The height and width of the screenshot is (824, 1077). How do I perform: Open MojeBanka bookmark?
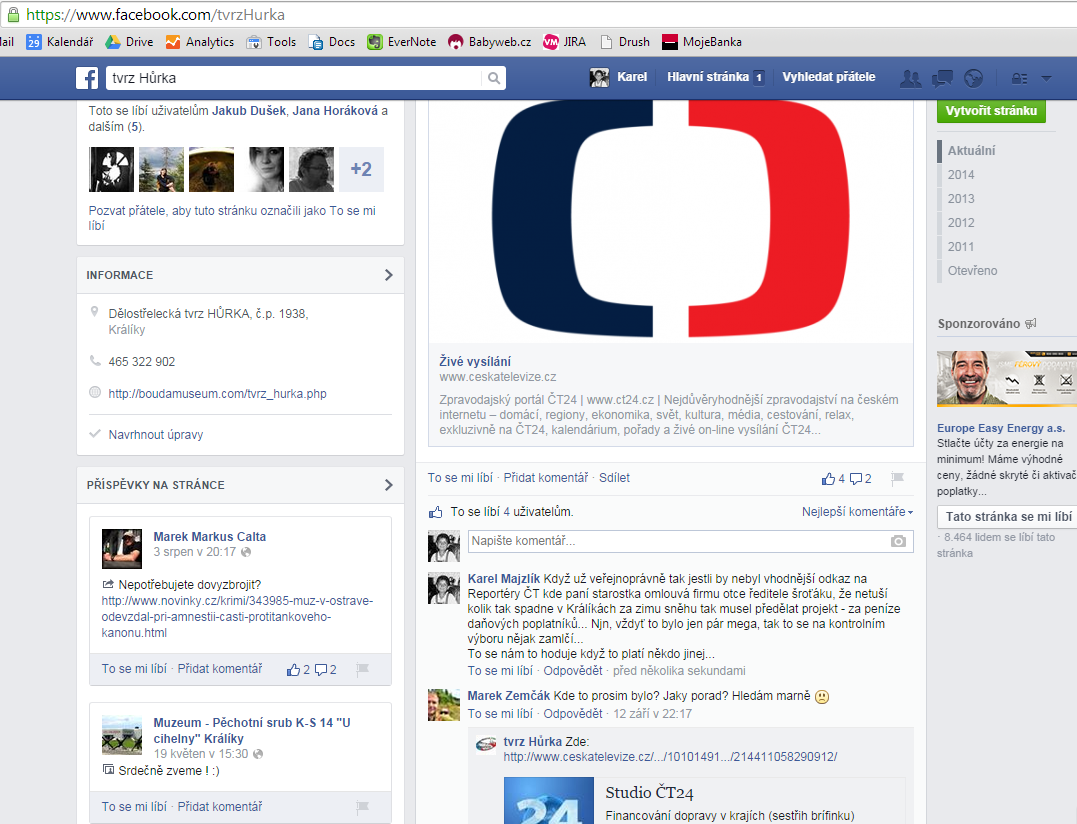[702, 42]
